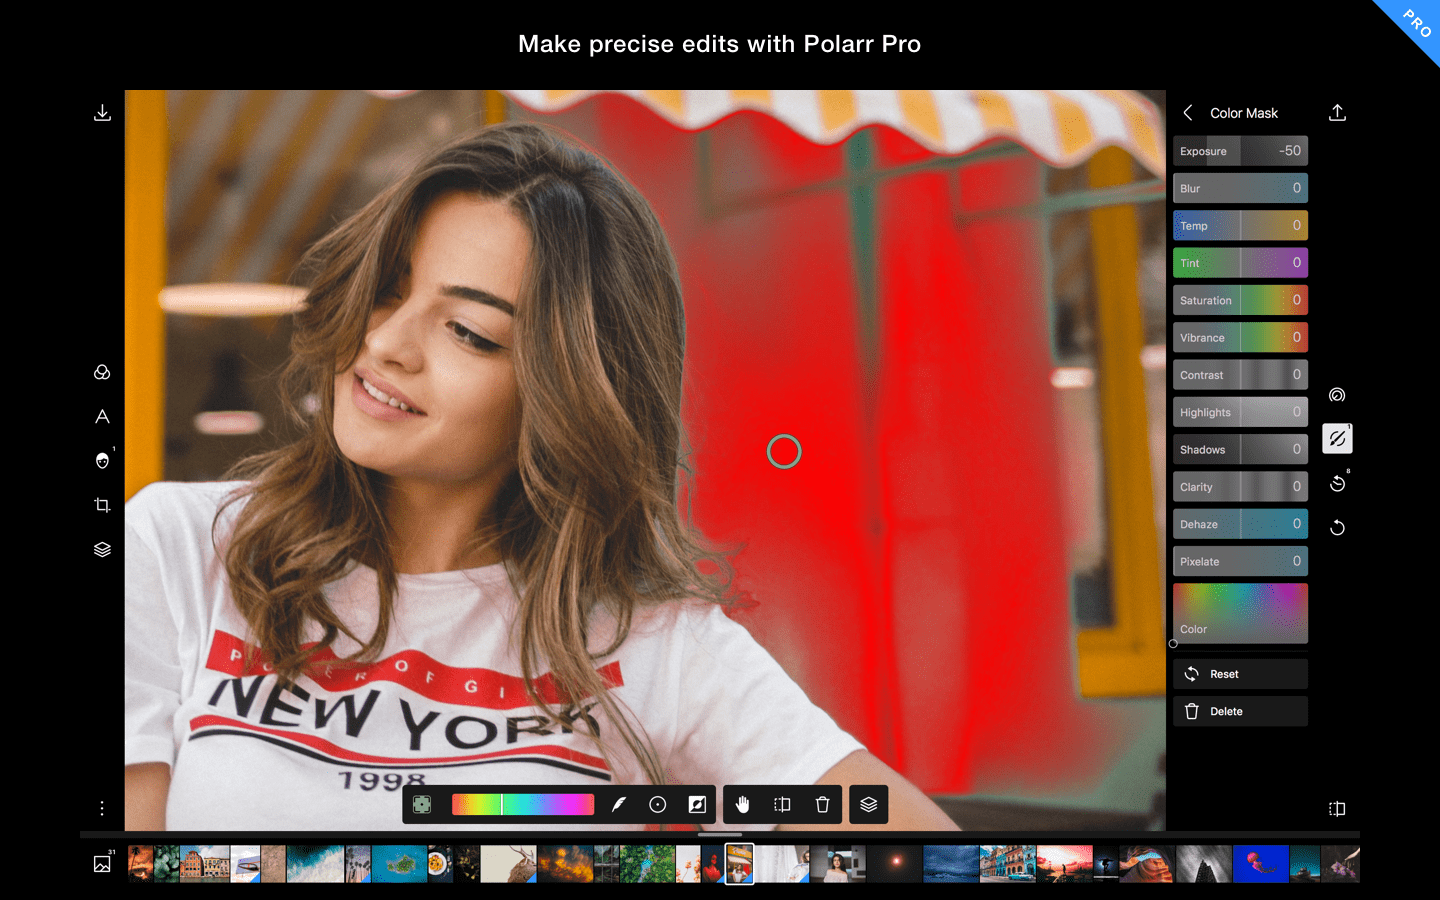The height and width of the screenshot is (900, 1440).
Task: Open the three-dot overflow menu
Action: [x=101, y=807]
